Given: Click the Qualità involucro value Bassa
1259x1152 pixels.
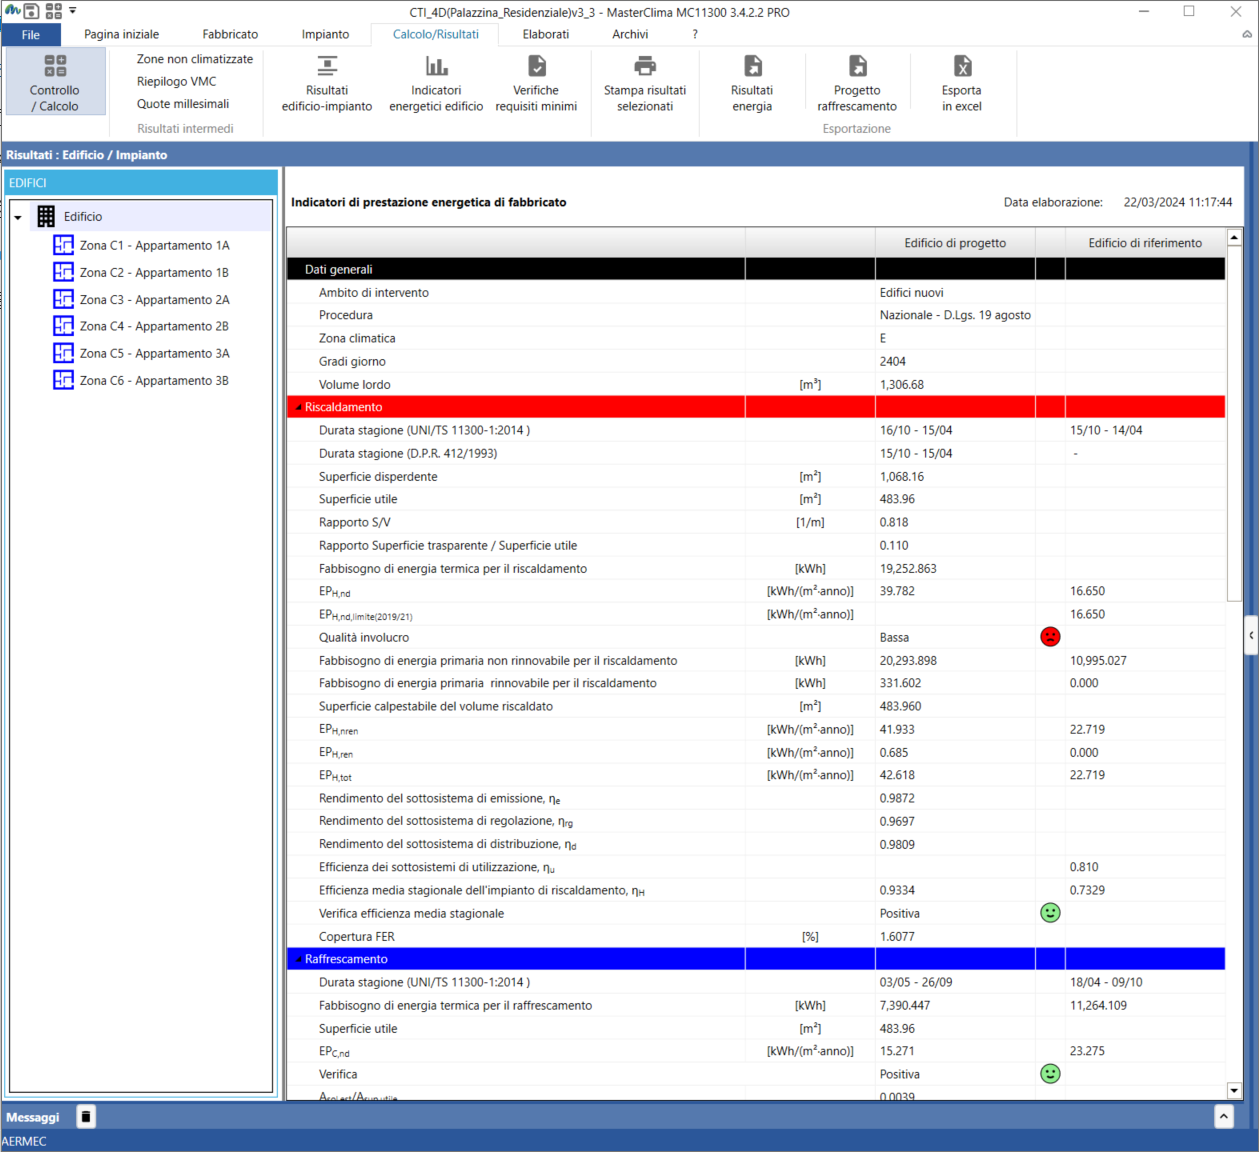Looking at the screenshot, I should (894, 637).
